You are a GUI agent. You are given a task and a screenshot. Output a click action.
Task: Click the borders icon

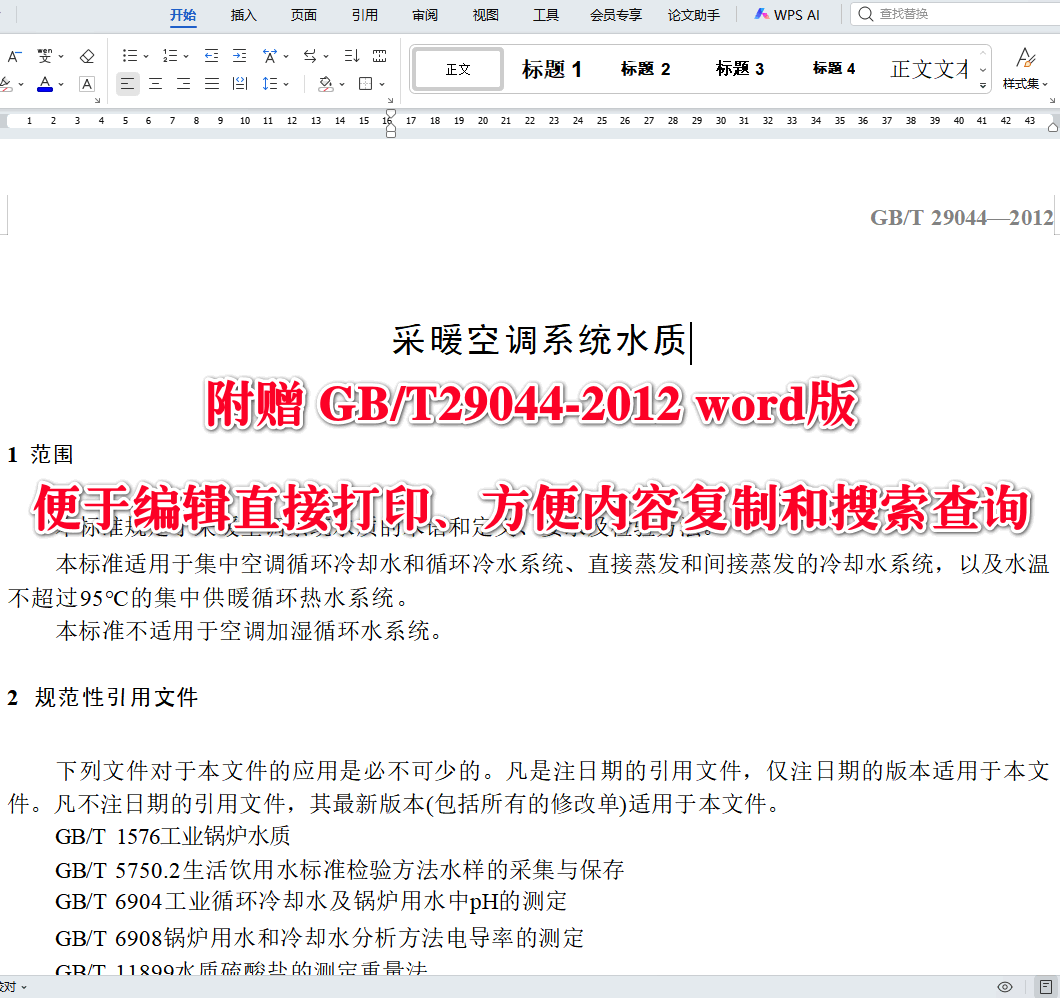[366, 84]
